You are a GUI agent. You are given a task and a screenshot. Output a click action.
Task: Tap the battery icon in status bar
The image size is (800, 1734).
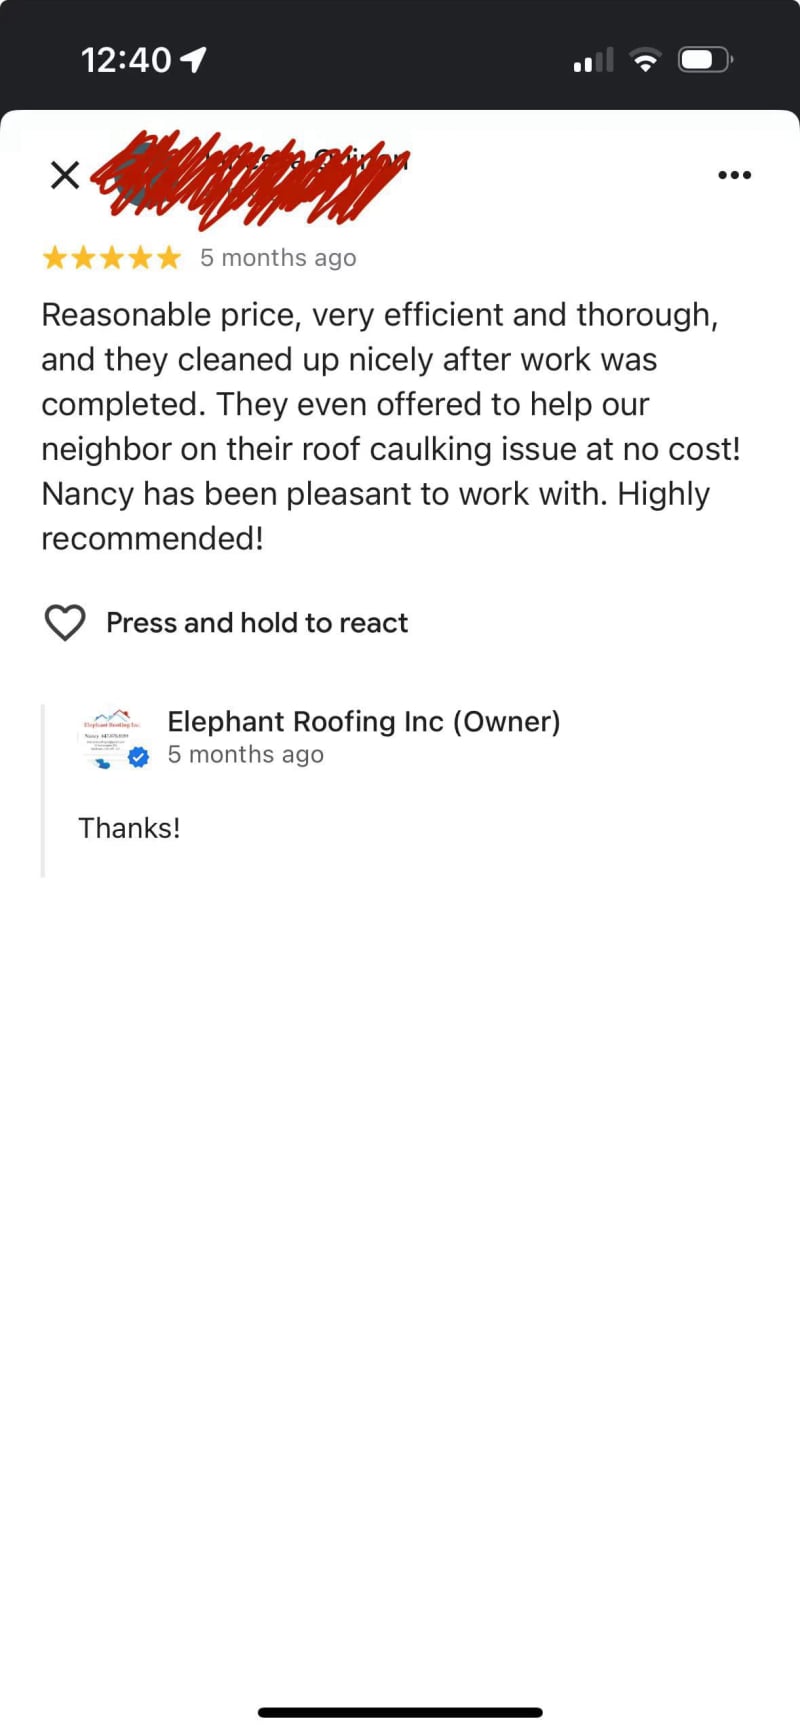pos(706,60)
